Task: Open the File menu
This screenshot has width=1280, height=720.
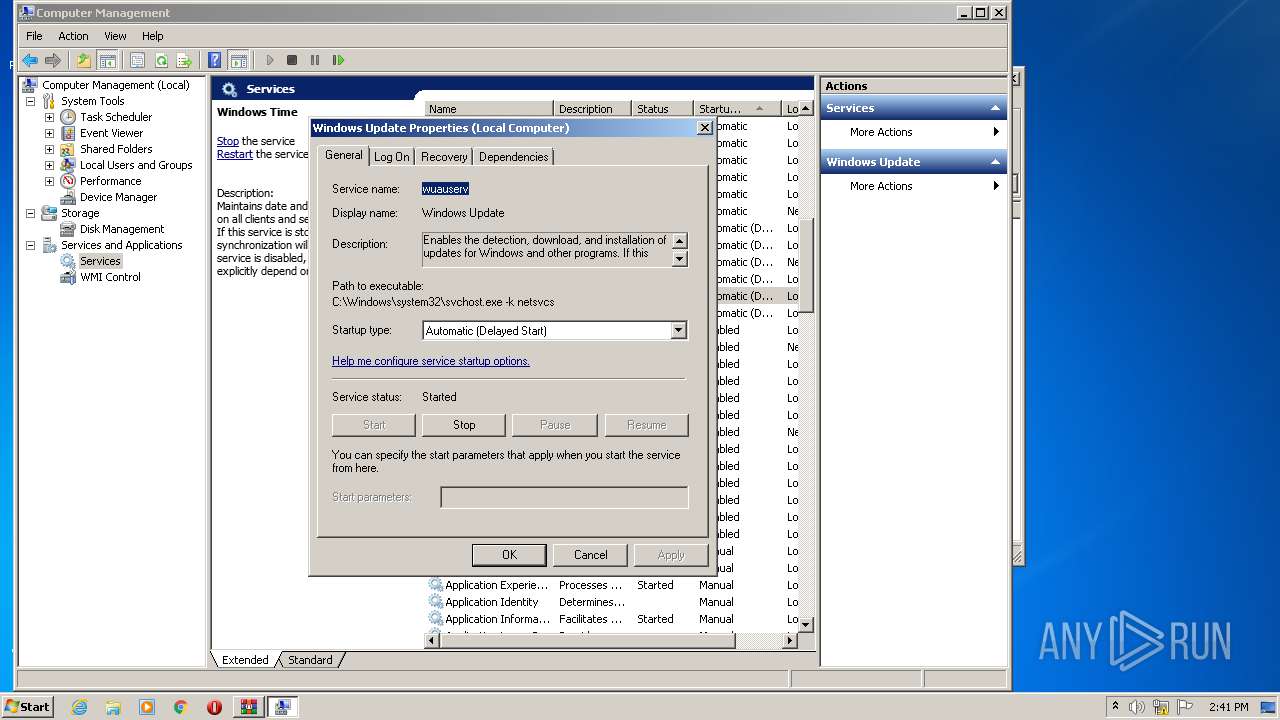Action: pos(34,36)
